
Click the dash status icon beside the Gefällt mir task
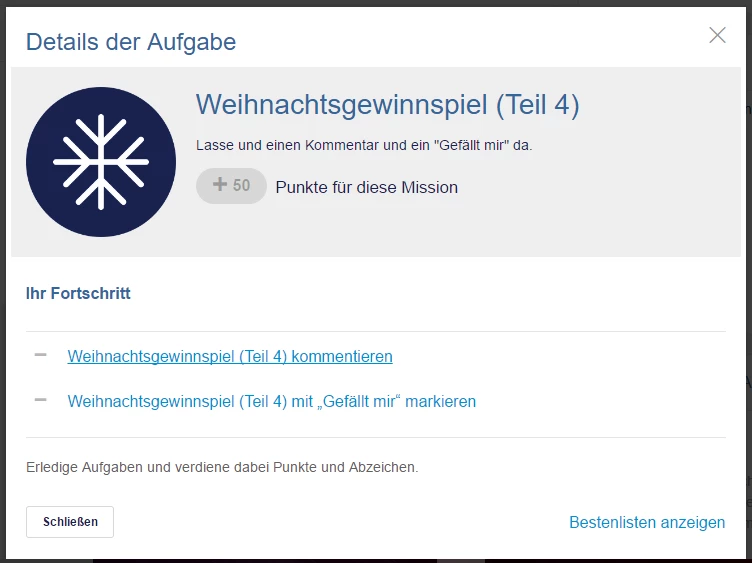coord(41,399)
